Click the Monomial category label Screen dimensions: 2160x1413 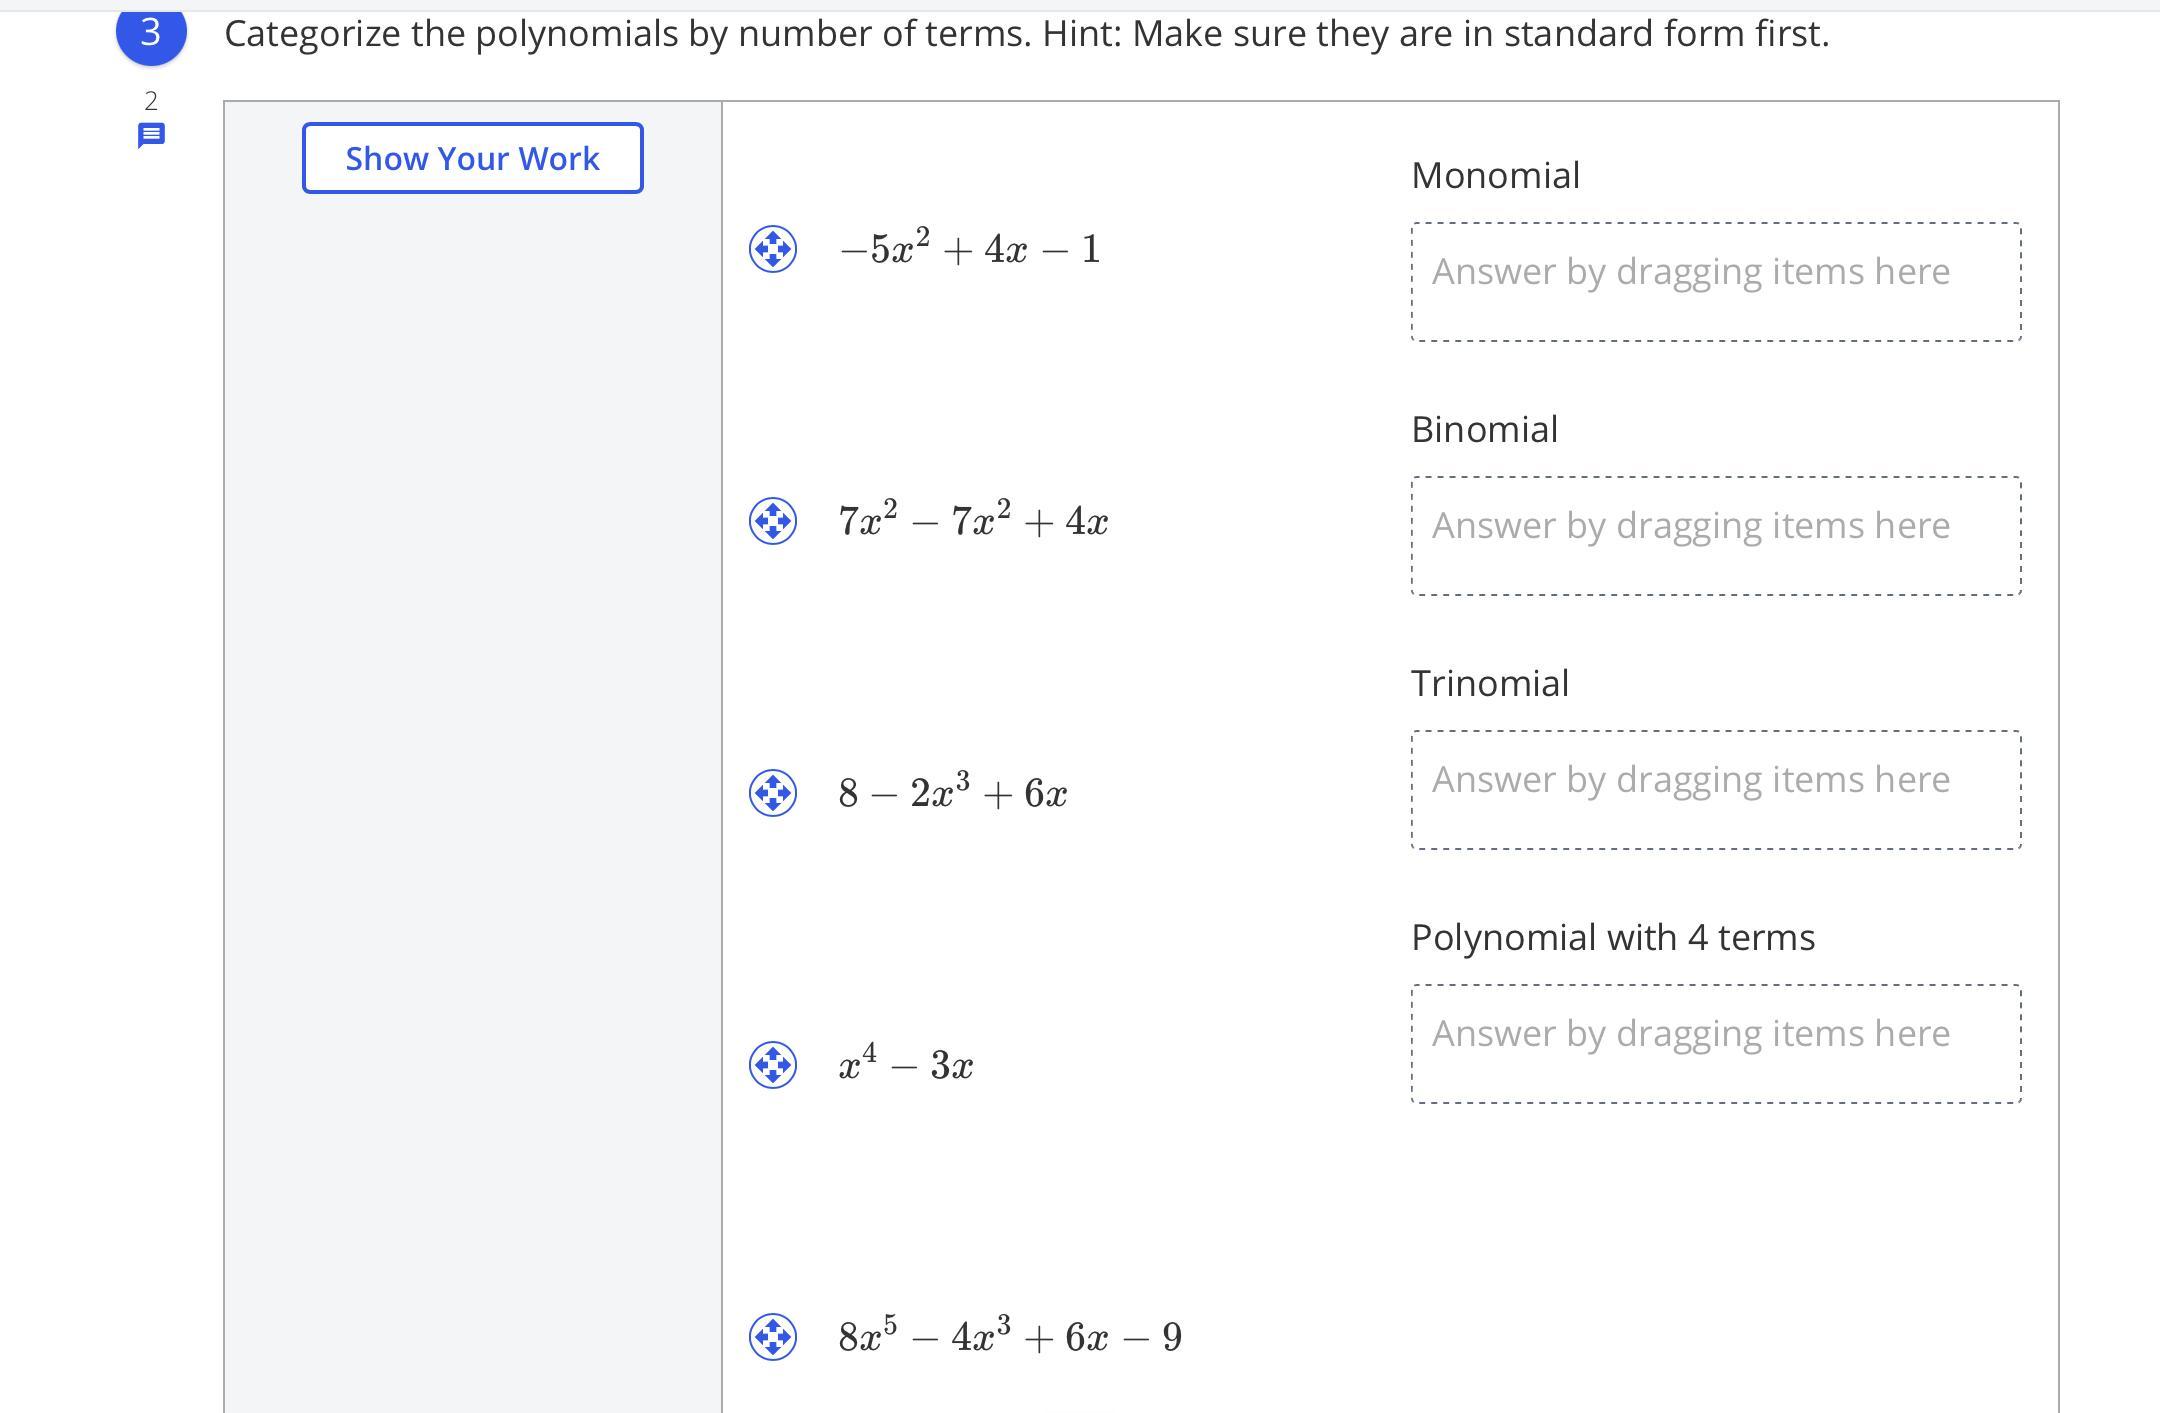coord(1495,176)
